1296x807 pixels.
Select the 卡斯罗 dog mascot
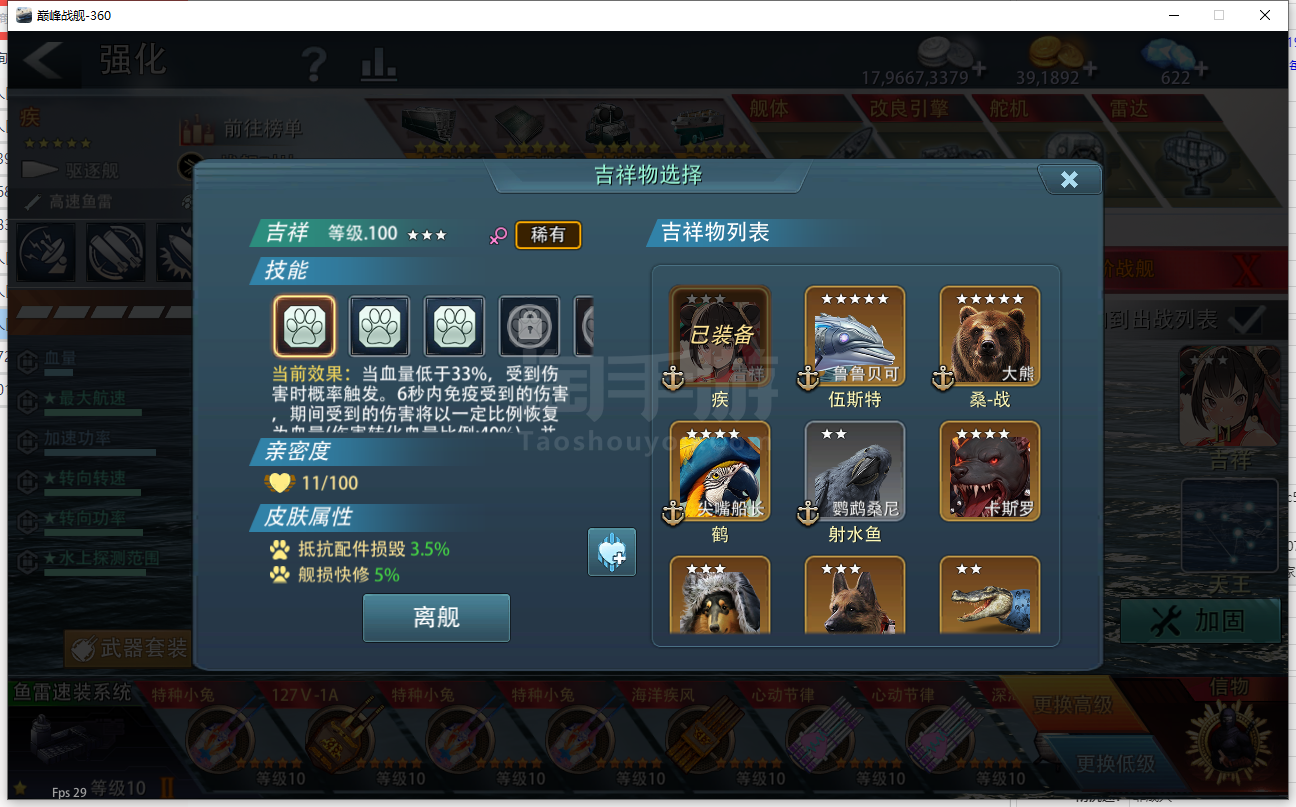click(x=990, y=472)
